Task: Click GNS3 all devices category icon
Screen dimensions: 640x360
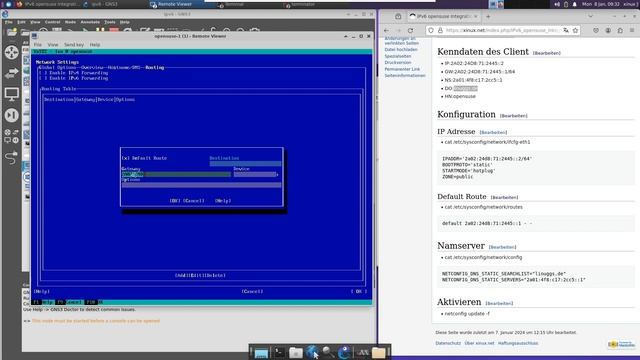Action: click(11, 136)
